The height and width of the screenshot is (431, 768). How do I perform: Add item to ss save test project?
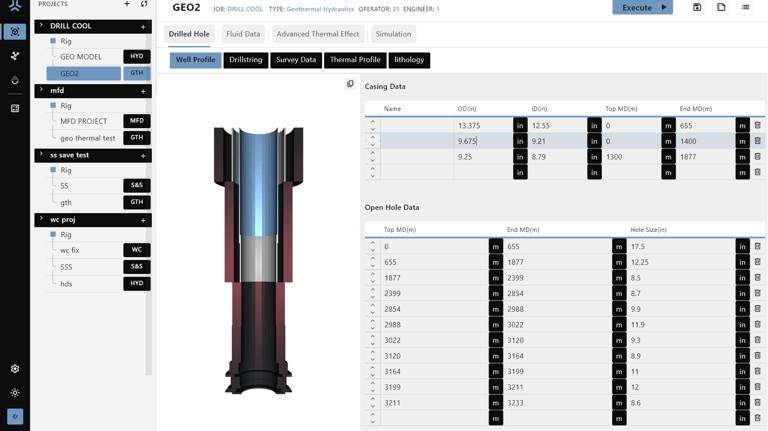pos(143,156)
